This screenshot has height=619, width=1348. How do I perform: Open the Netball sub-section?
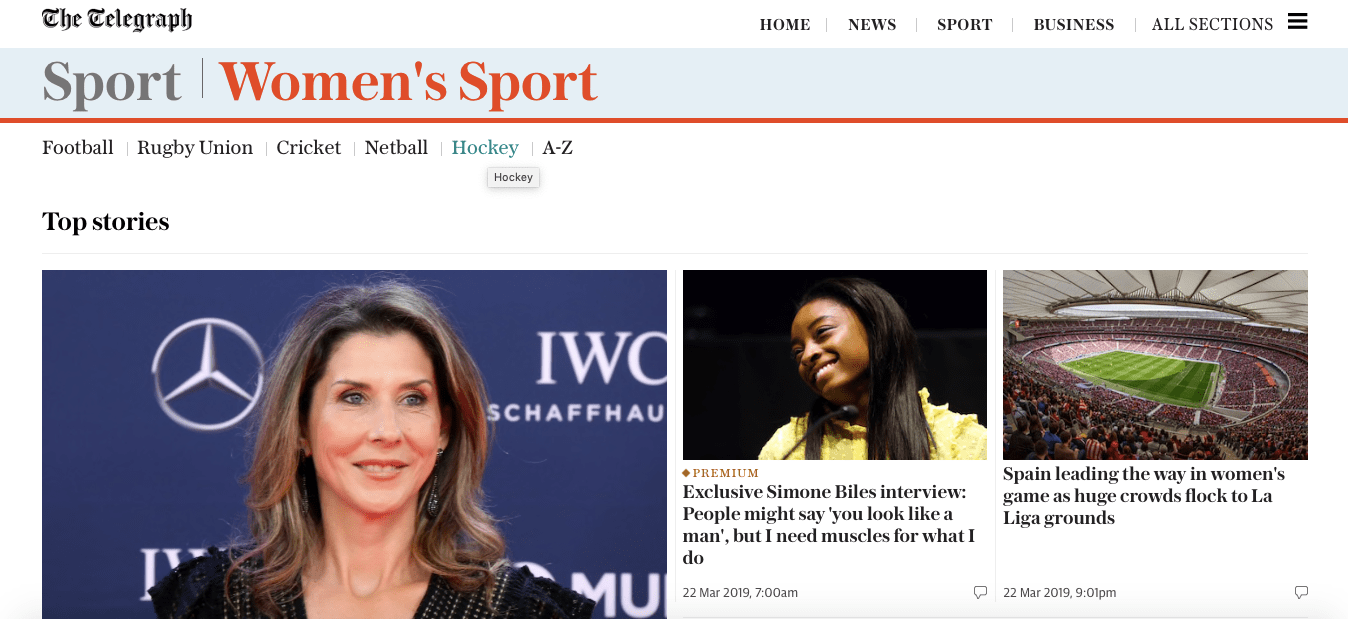click(396, 148)
